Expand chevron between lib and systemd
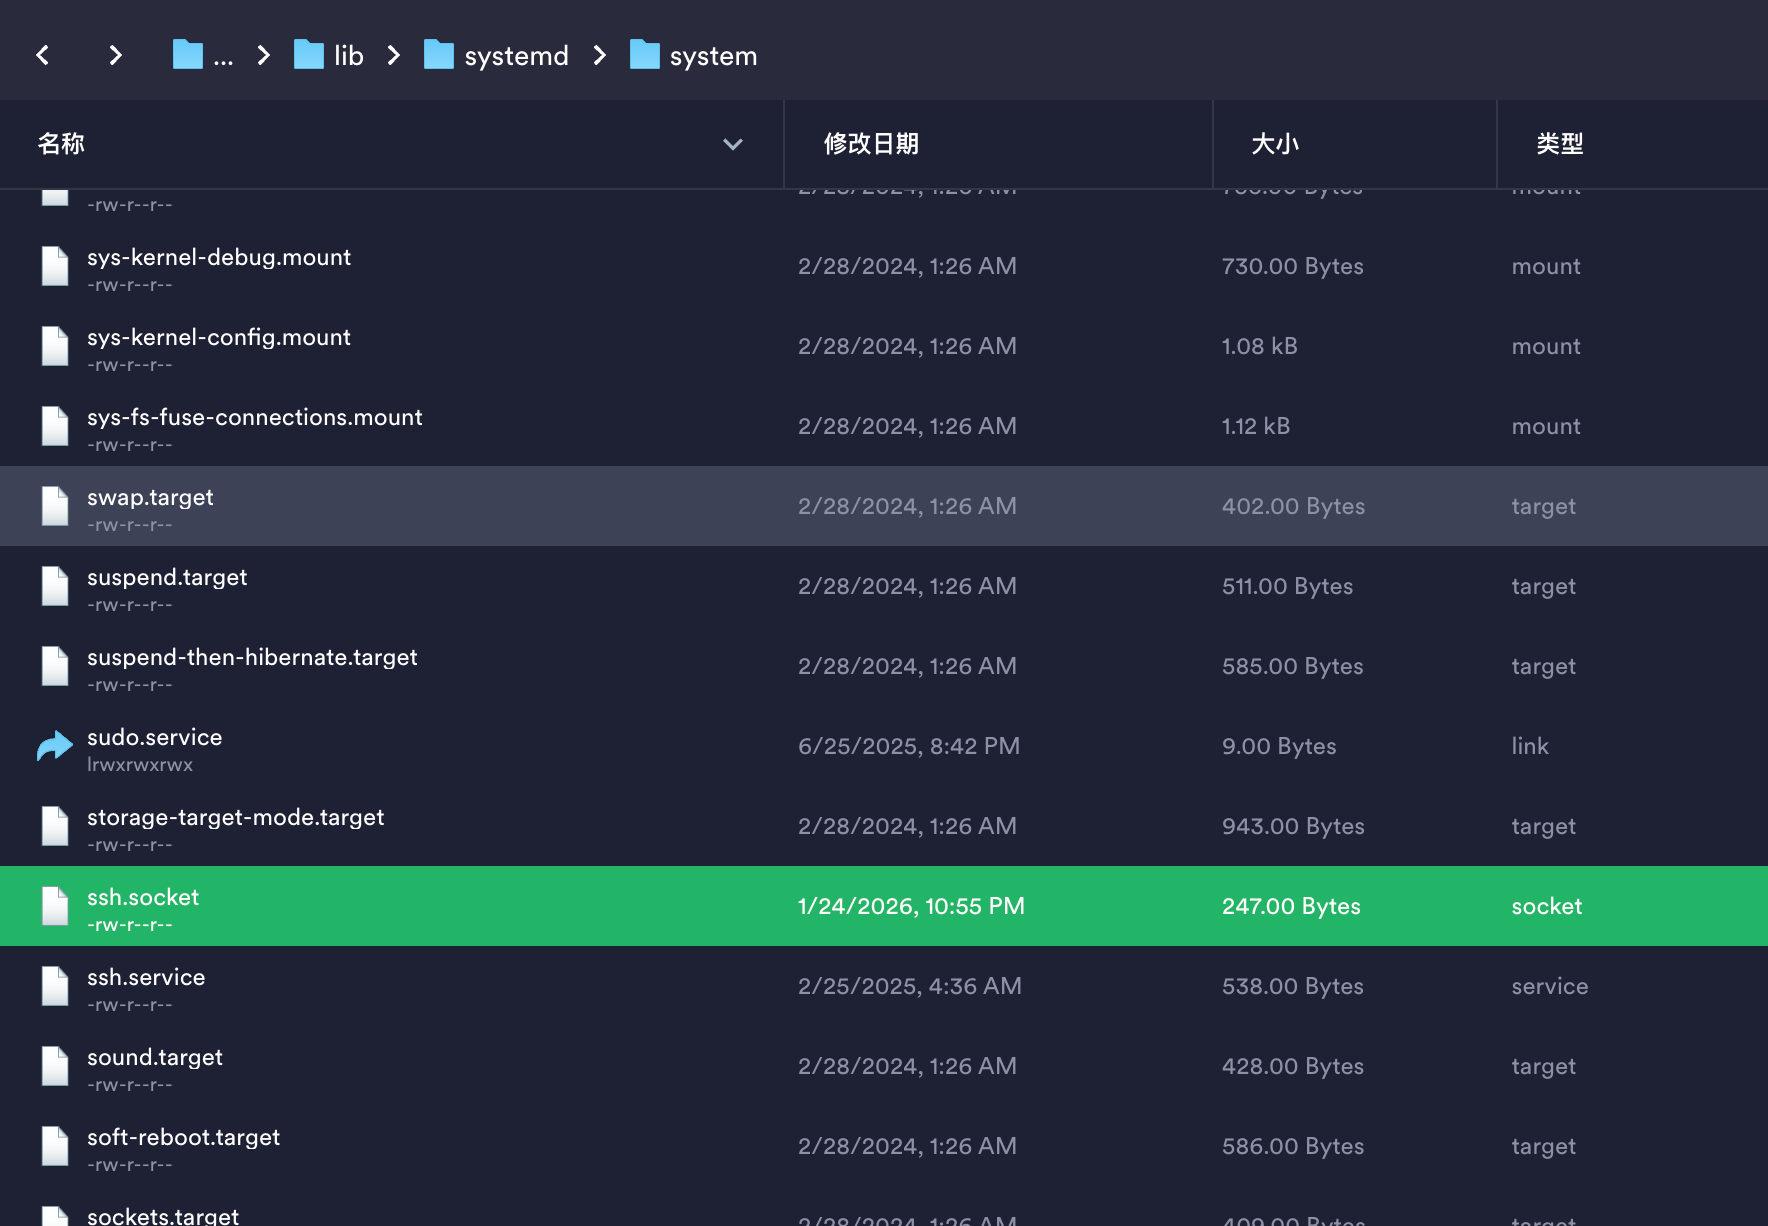 point(394,55)
